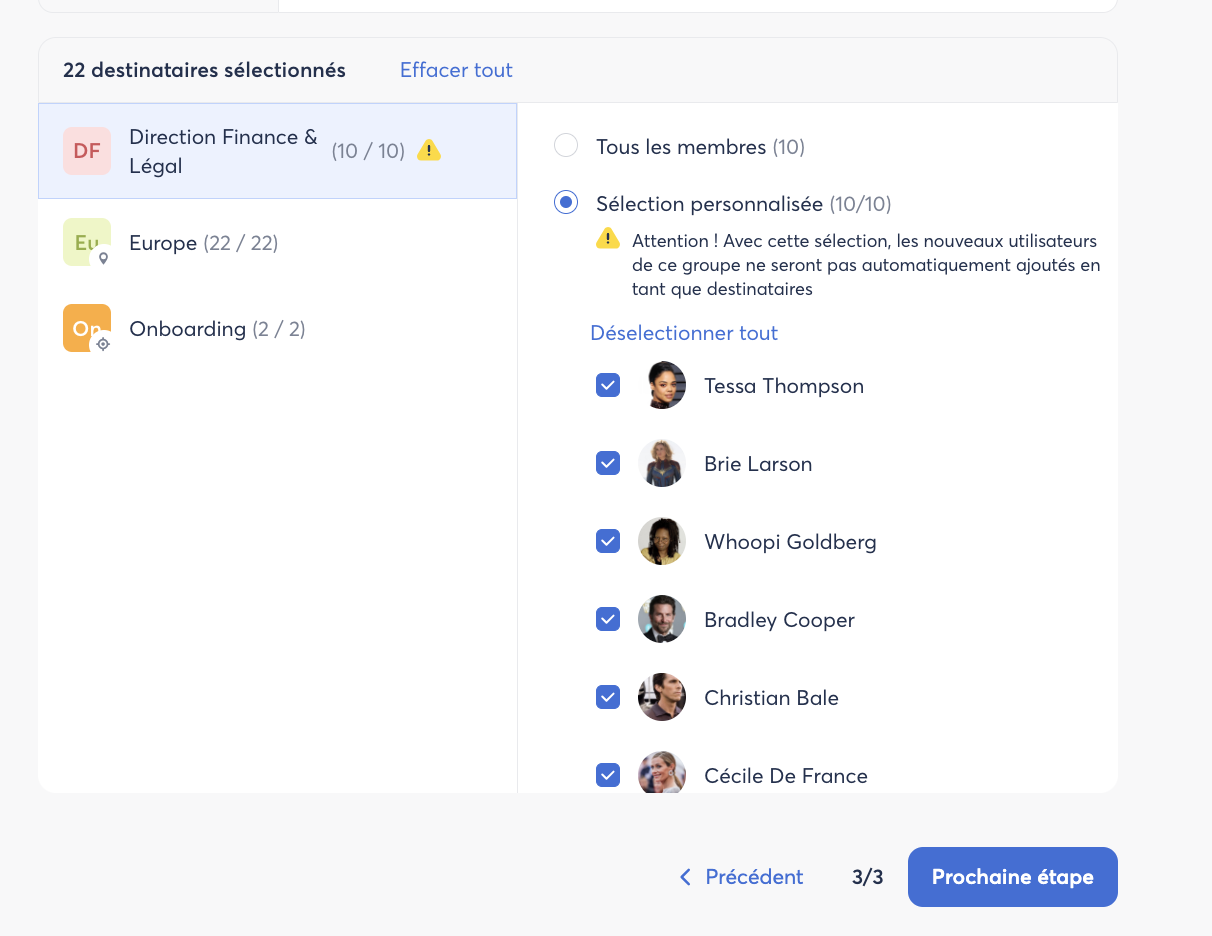Go back with the Précédent button
The height and width of the screenshot is (936, 1212).
[741, 877]
